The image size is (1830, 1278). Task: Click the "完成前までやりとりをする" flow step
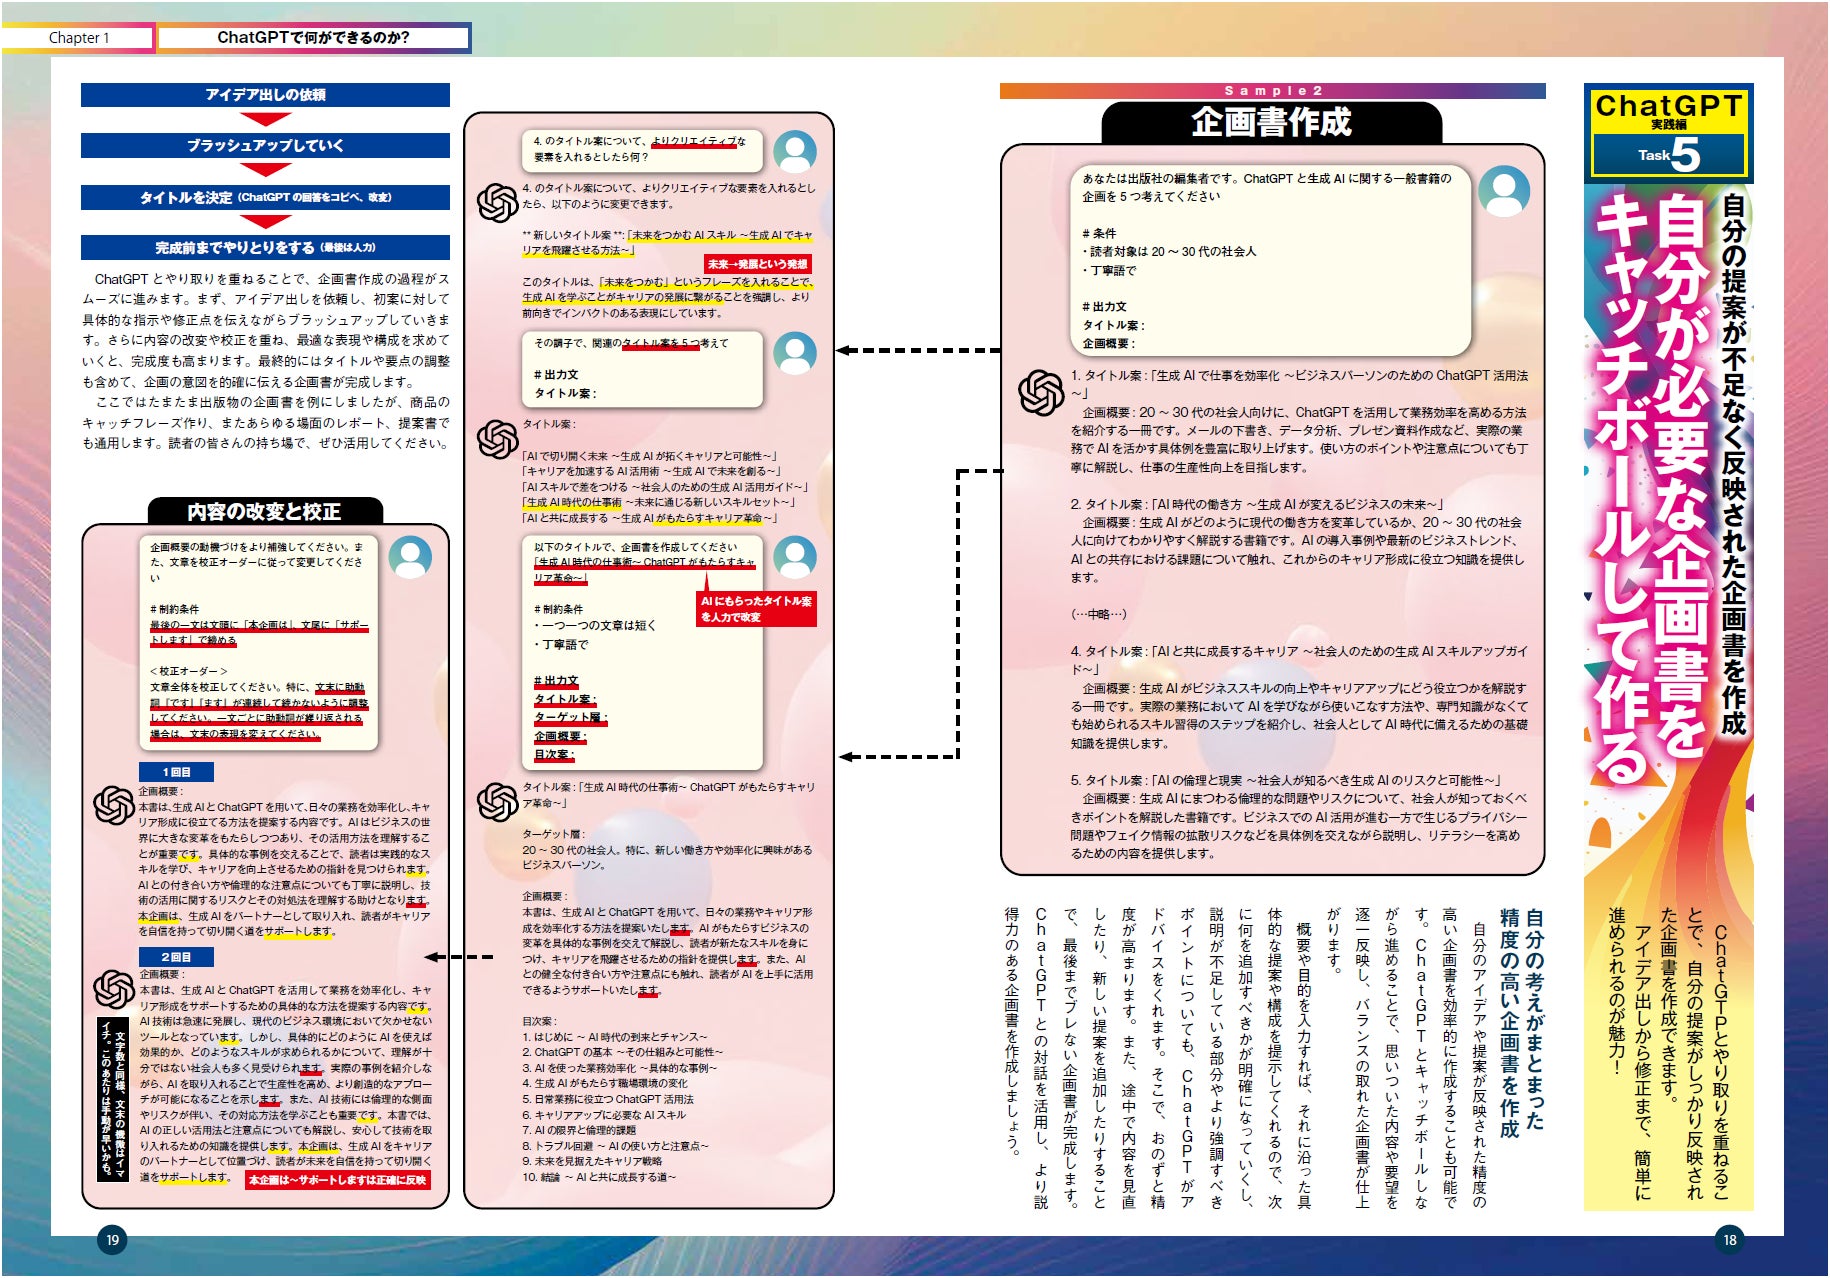pyautogui.click(x=265, y=247)
